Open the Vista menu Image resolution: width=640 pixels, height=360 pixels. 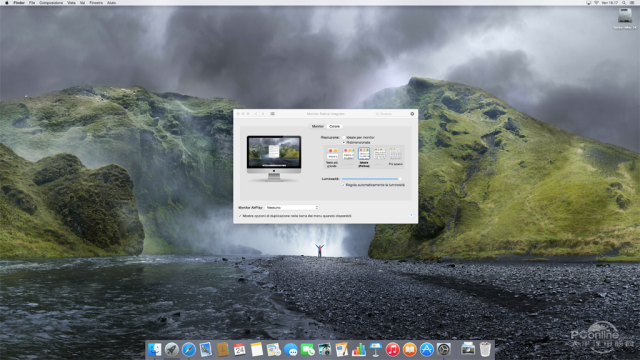pos(71,3)
